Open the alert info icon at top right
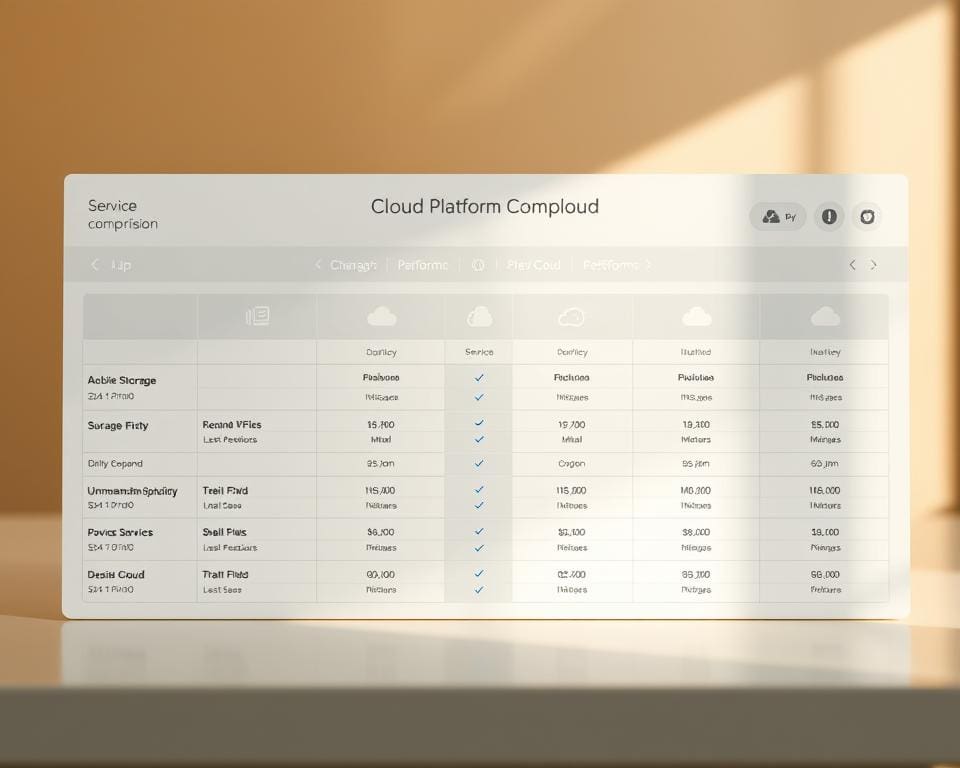The height and width of the screenshot is (768, 960). [828, 216]
